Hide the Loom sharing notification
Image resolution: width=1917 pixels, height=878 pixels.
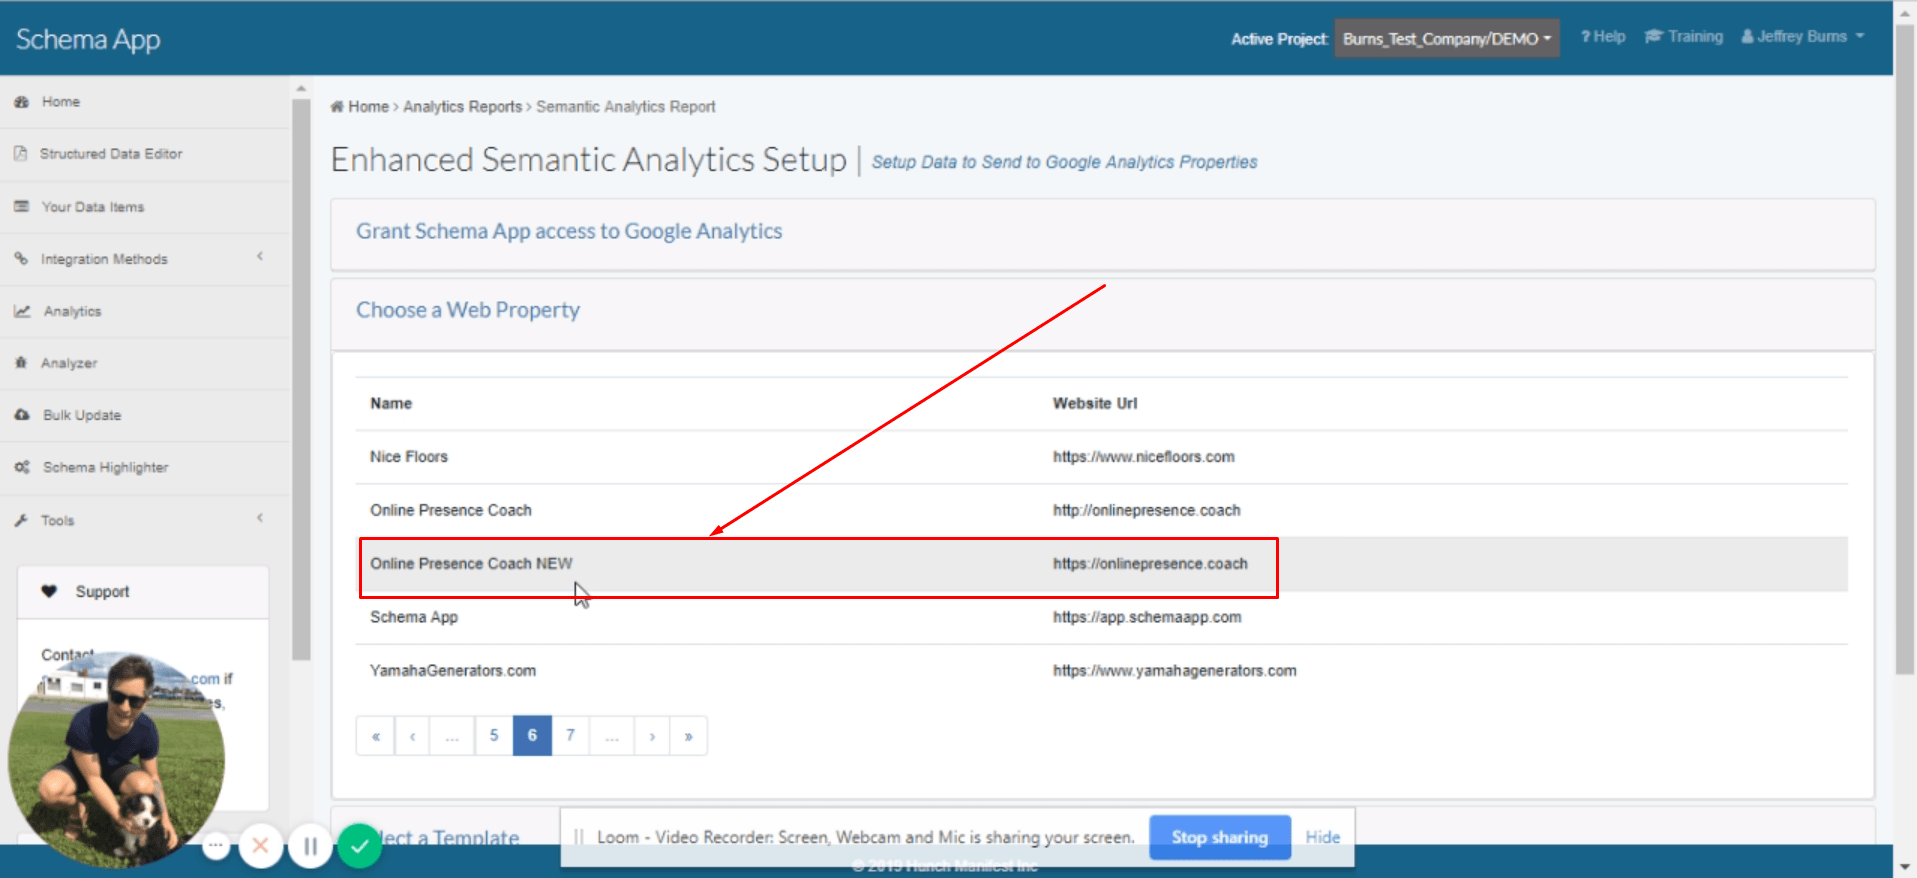tap(1322, 837)
